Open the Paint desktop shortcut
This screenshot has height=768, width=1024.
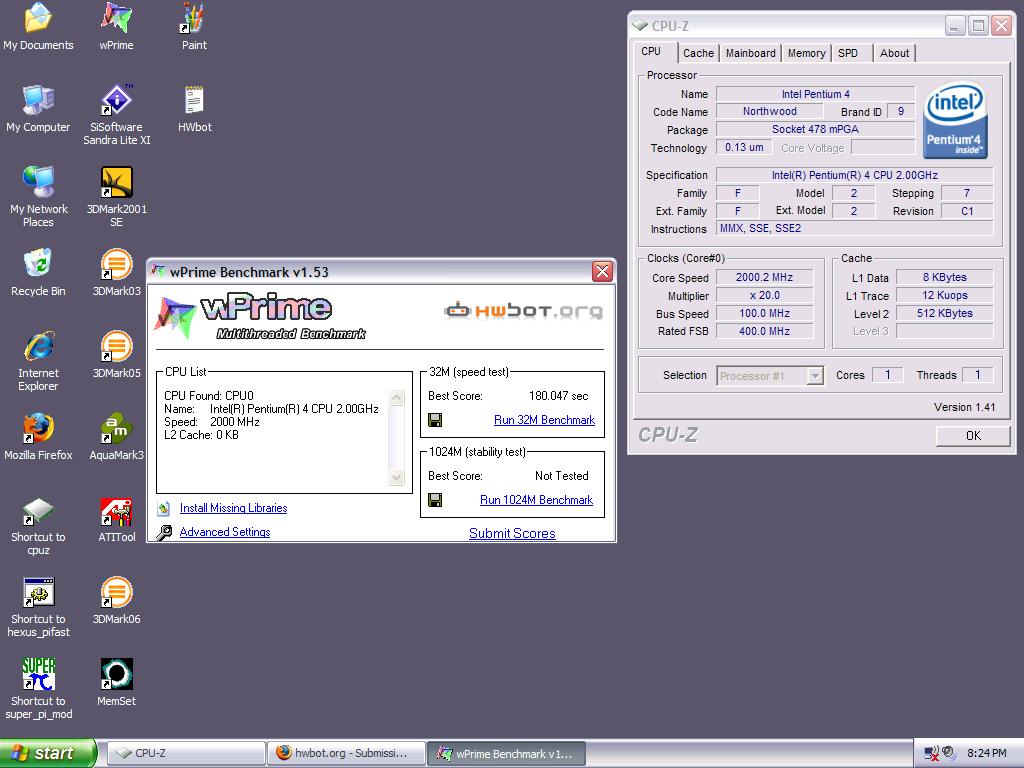coord(194,26)
